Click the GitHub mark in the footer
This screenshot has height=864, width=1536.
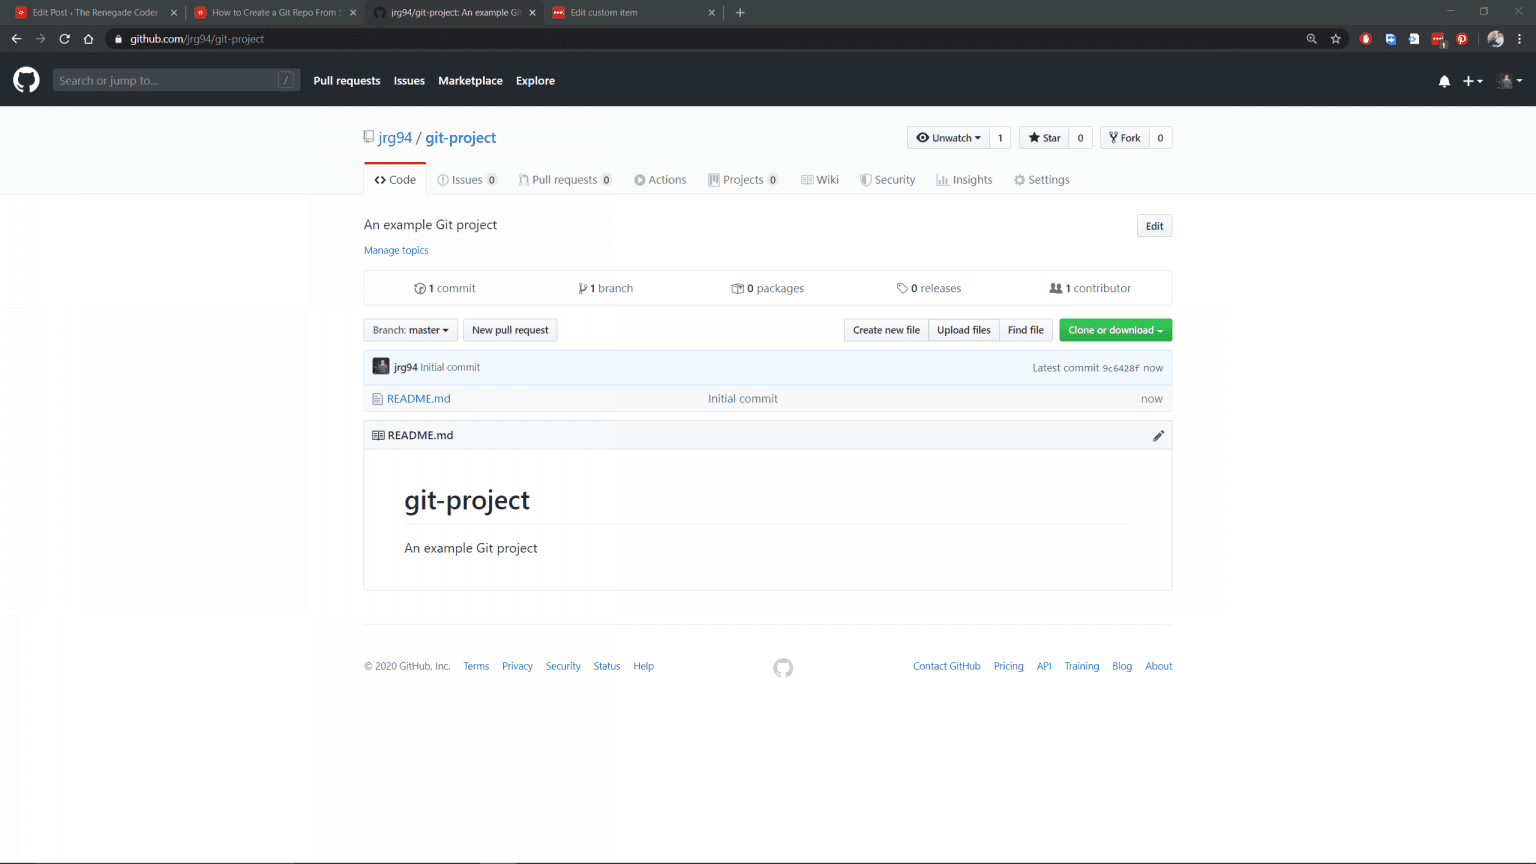(783, 668)
